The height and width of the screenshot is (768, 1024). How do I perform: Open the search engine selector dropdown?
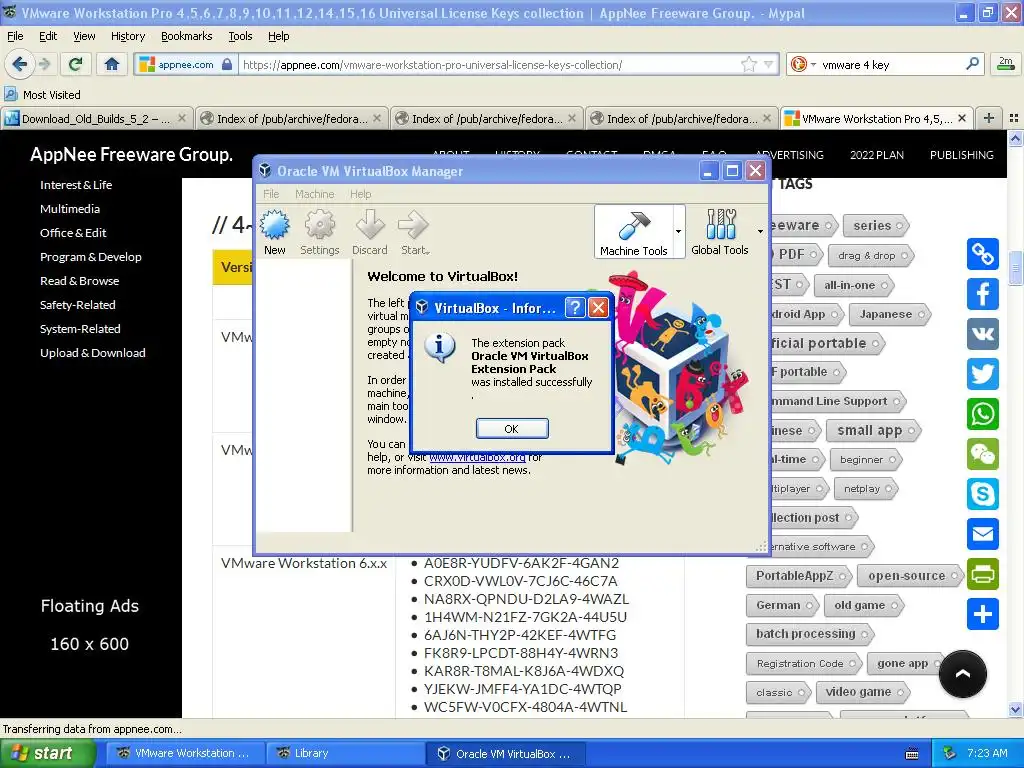(804, 64)
